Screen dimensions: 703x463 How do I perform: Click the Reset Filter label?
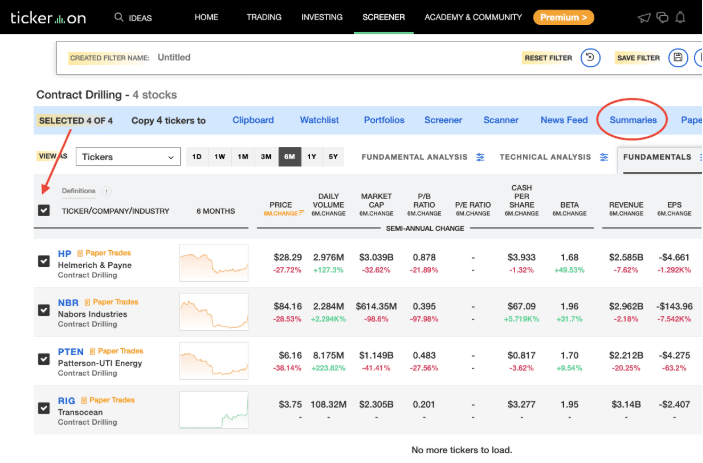548,58
